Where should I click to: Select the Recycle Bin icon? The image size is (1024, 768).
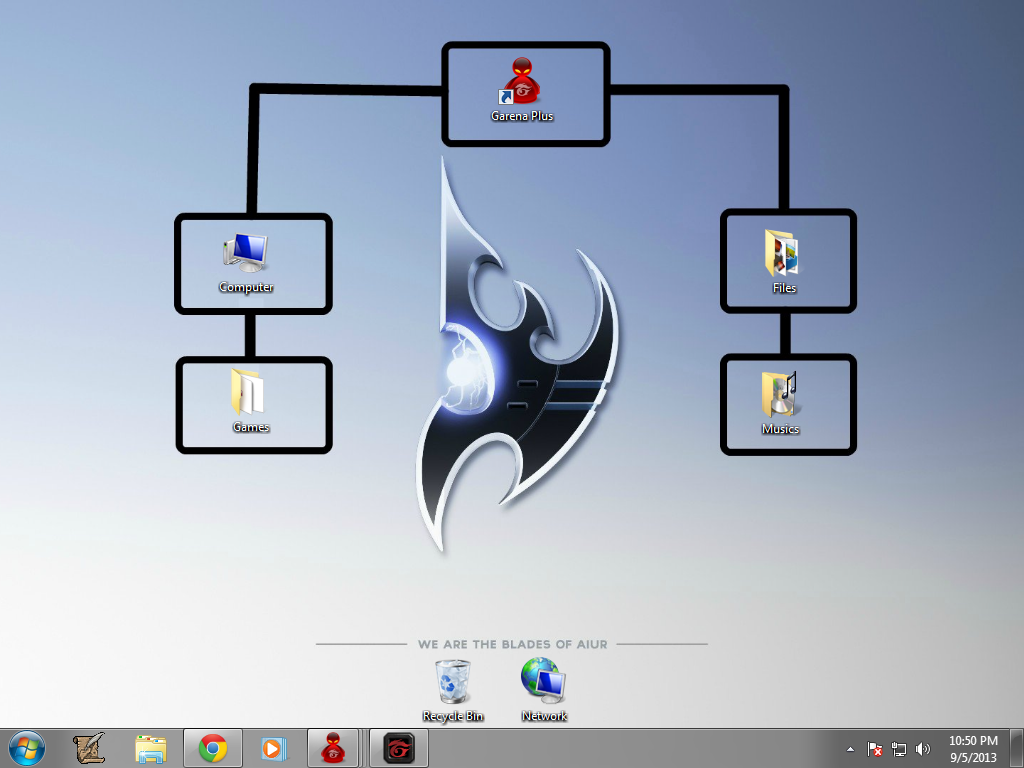453,690
